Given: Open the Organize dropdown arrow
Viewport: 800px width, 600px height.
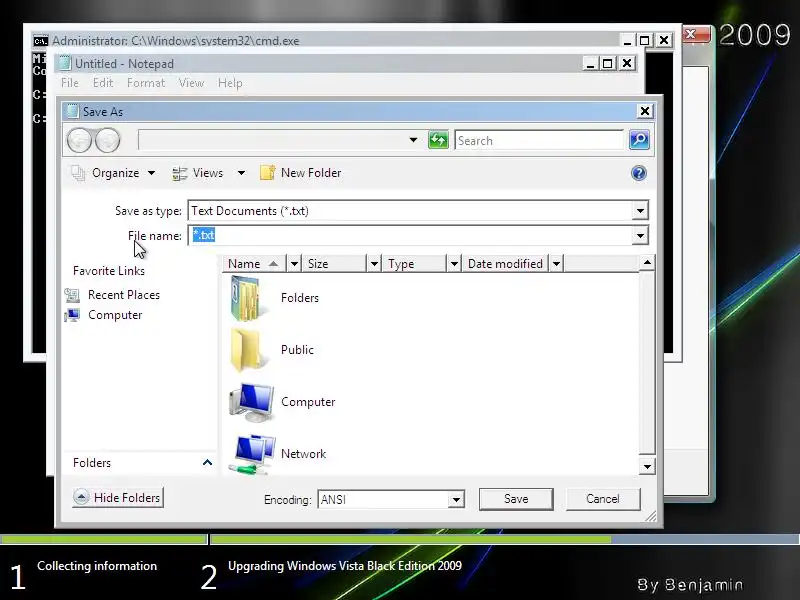Looking at the screenshot, I should [152, 173].
